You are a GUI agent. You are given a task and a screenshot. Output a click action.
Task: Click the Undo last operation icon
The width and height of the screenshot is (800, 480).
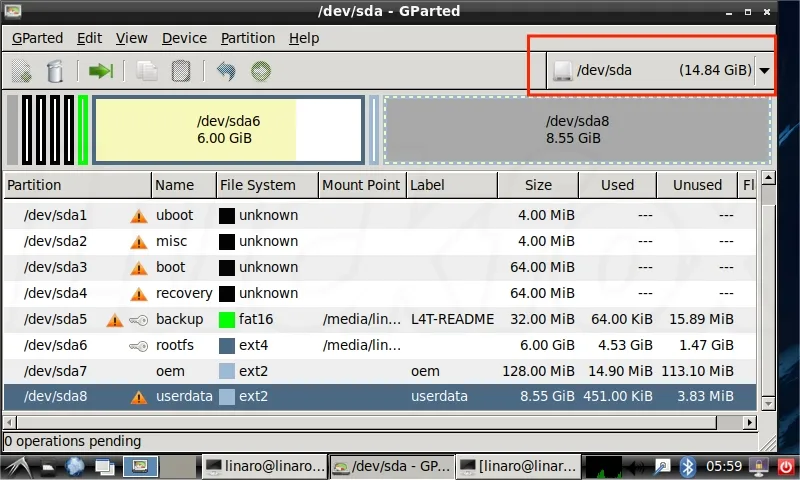click(226, 71)
